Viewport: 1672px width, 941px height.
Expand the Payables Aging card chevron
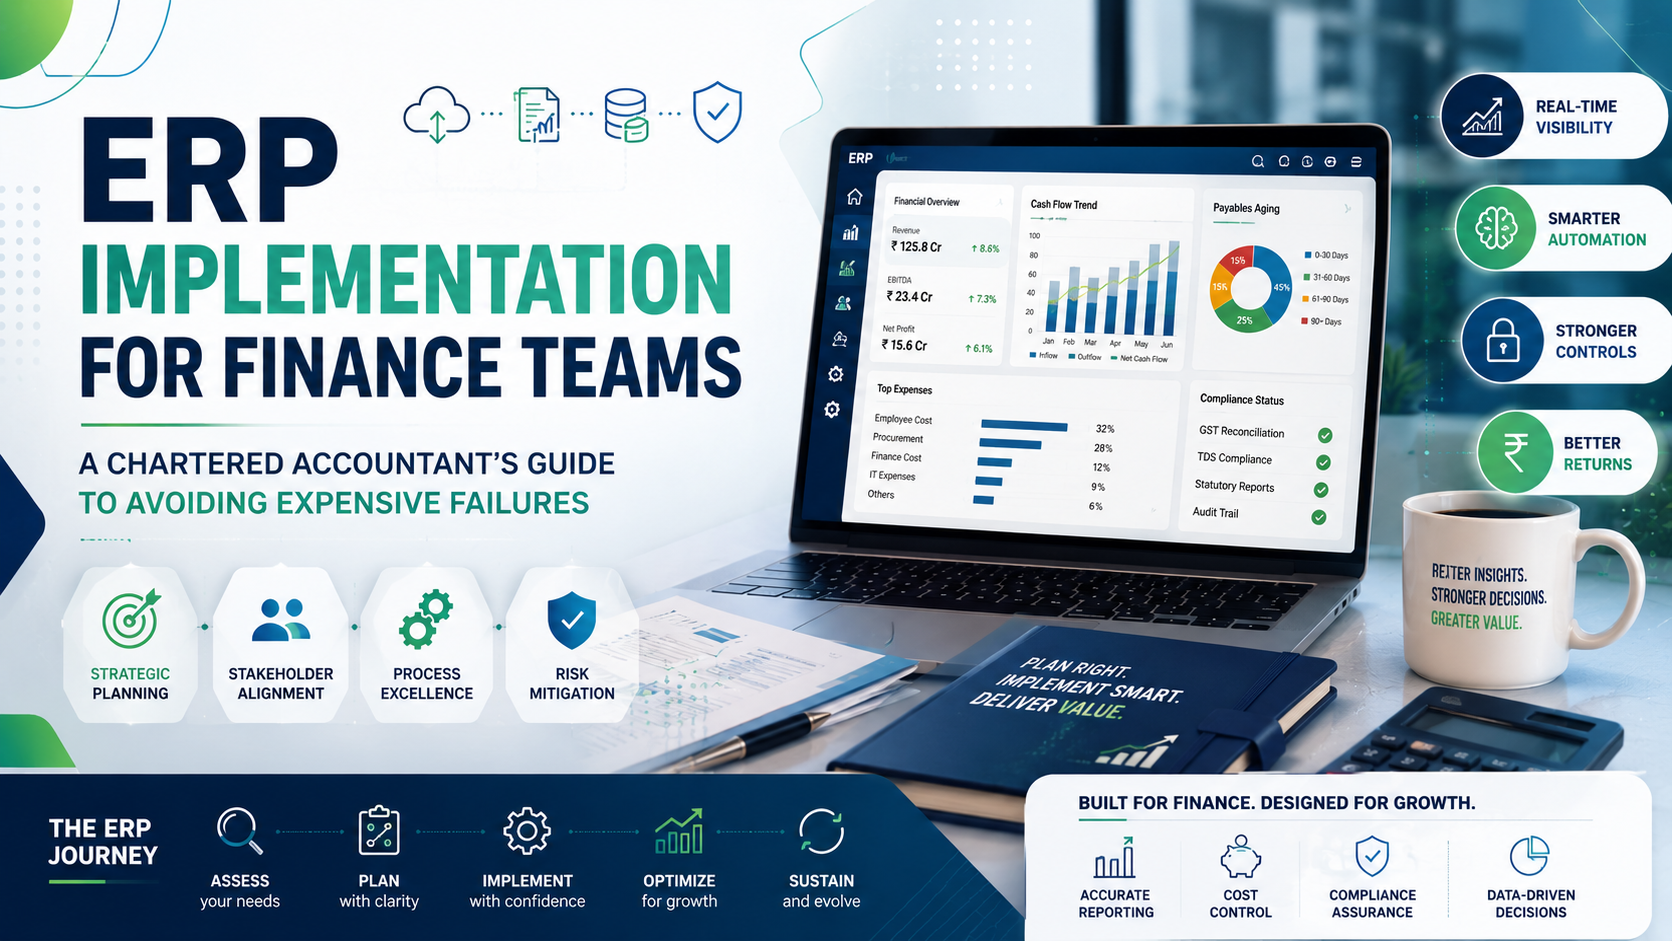pyautogui.click(x=1348, y=209)
